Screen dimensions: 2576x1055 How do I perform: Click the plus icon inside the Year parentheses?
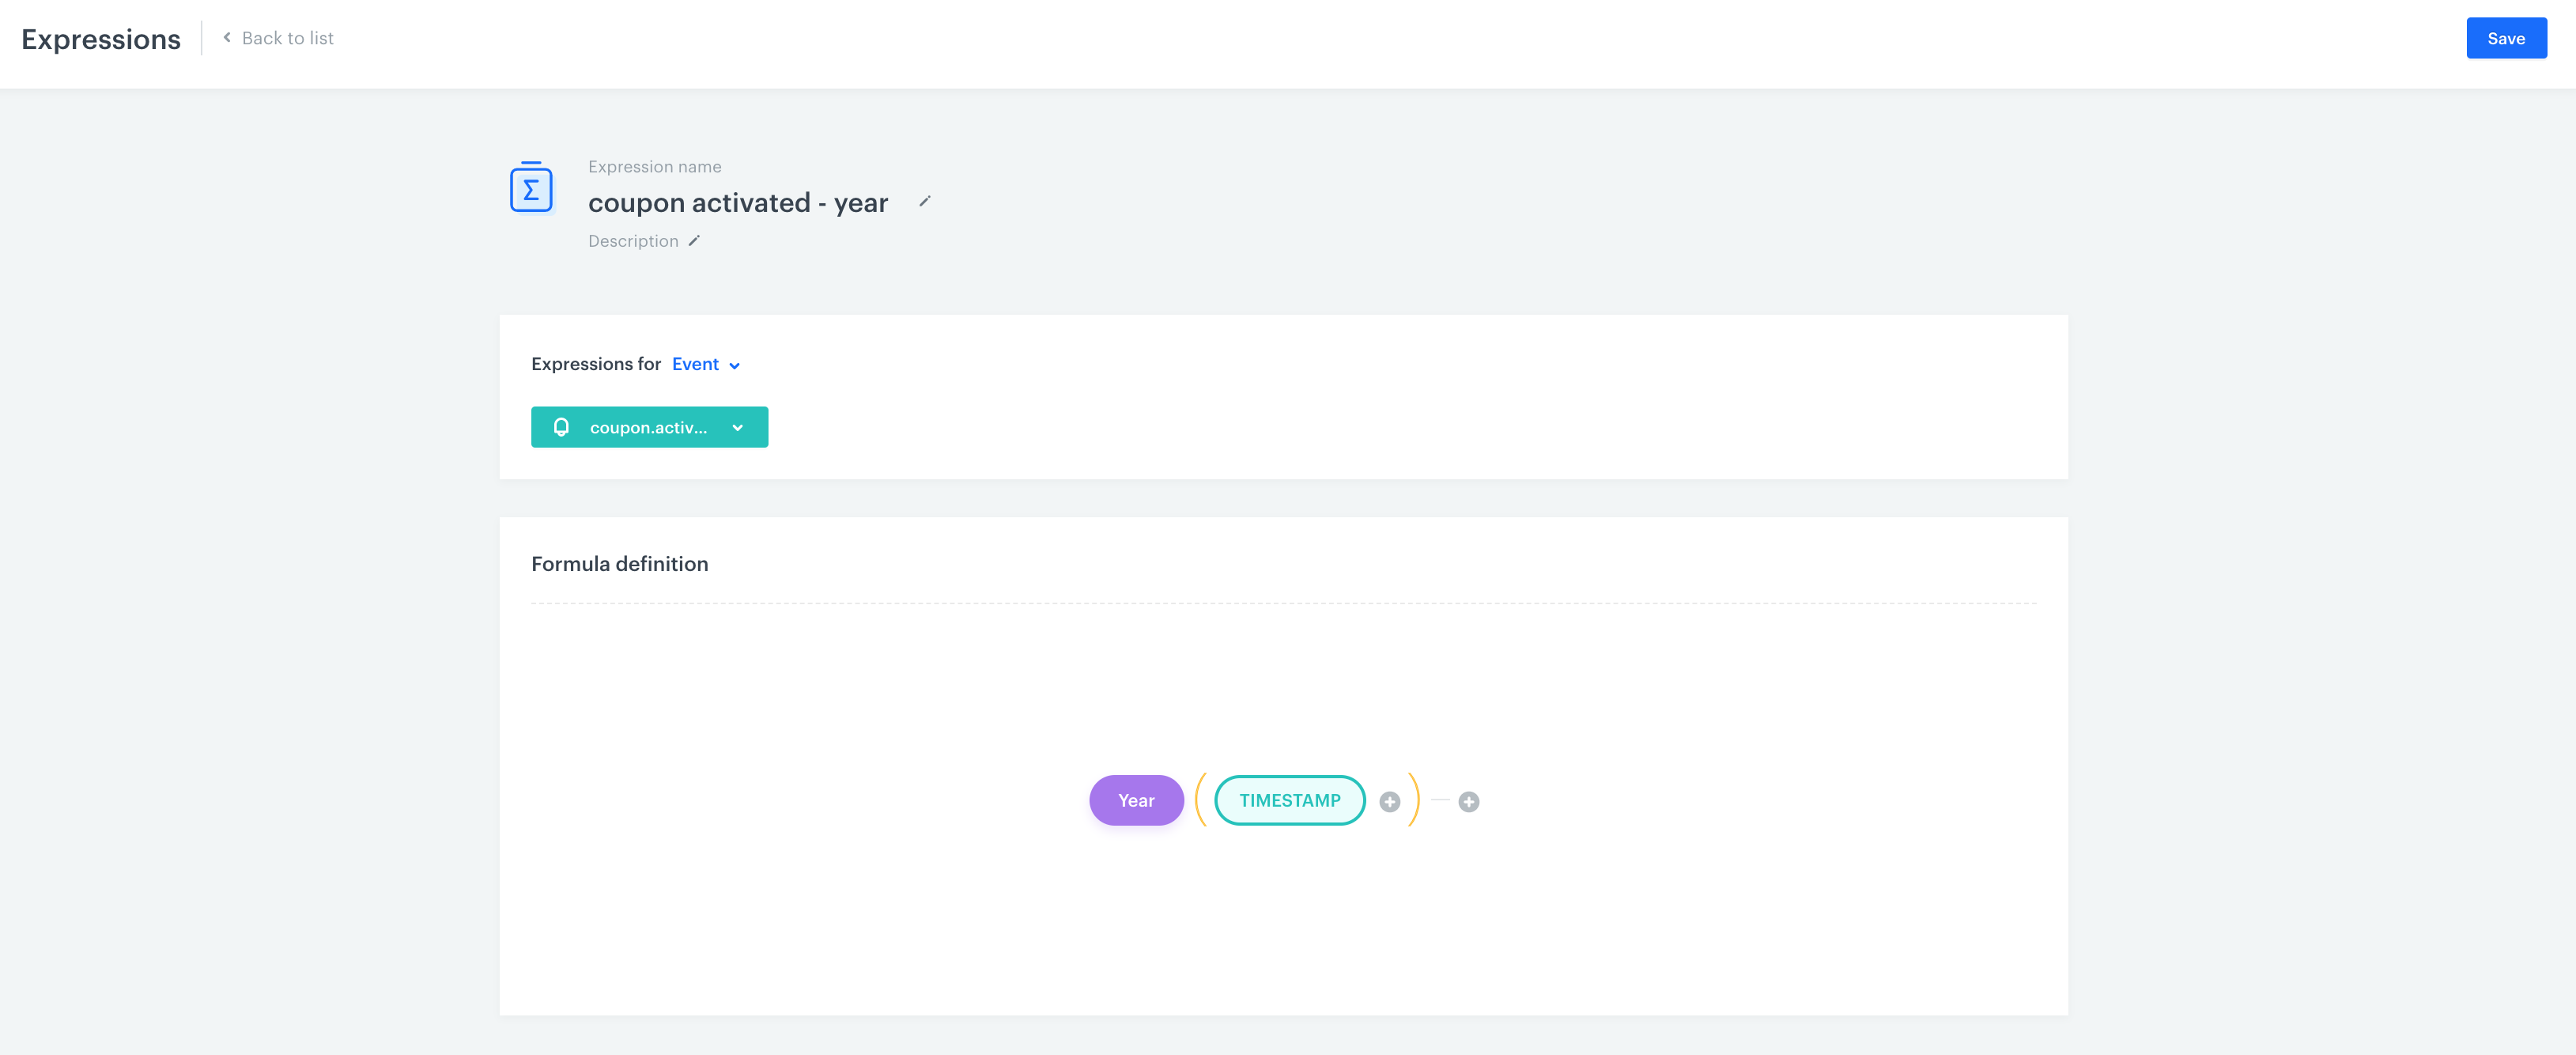1390,800
